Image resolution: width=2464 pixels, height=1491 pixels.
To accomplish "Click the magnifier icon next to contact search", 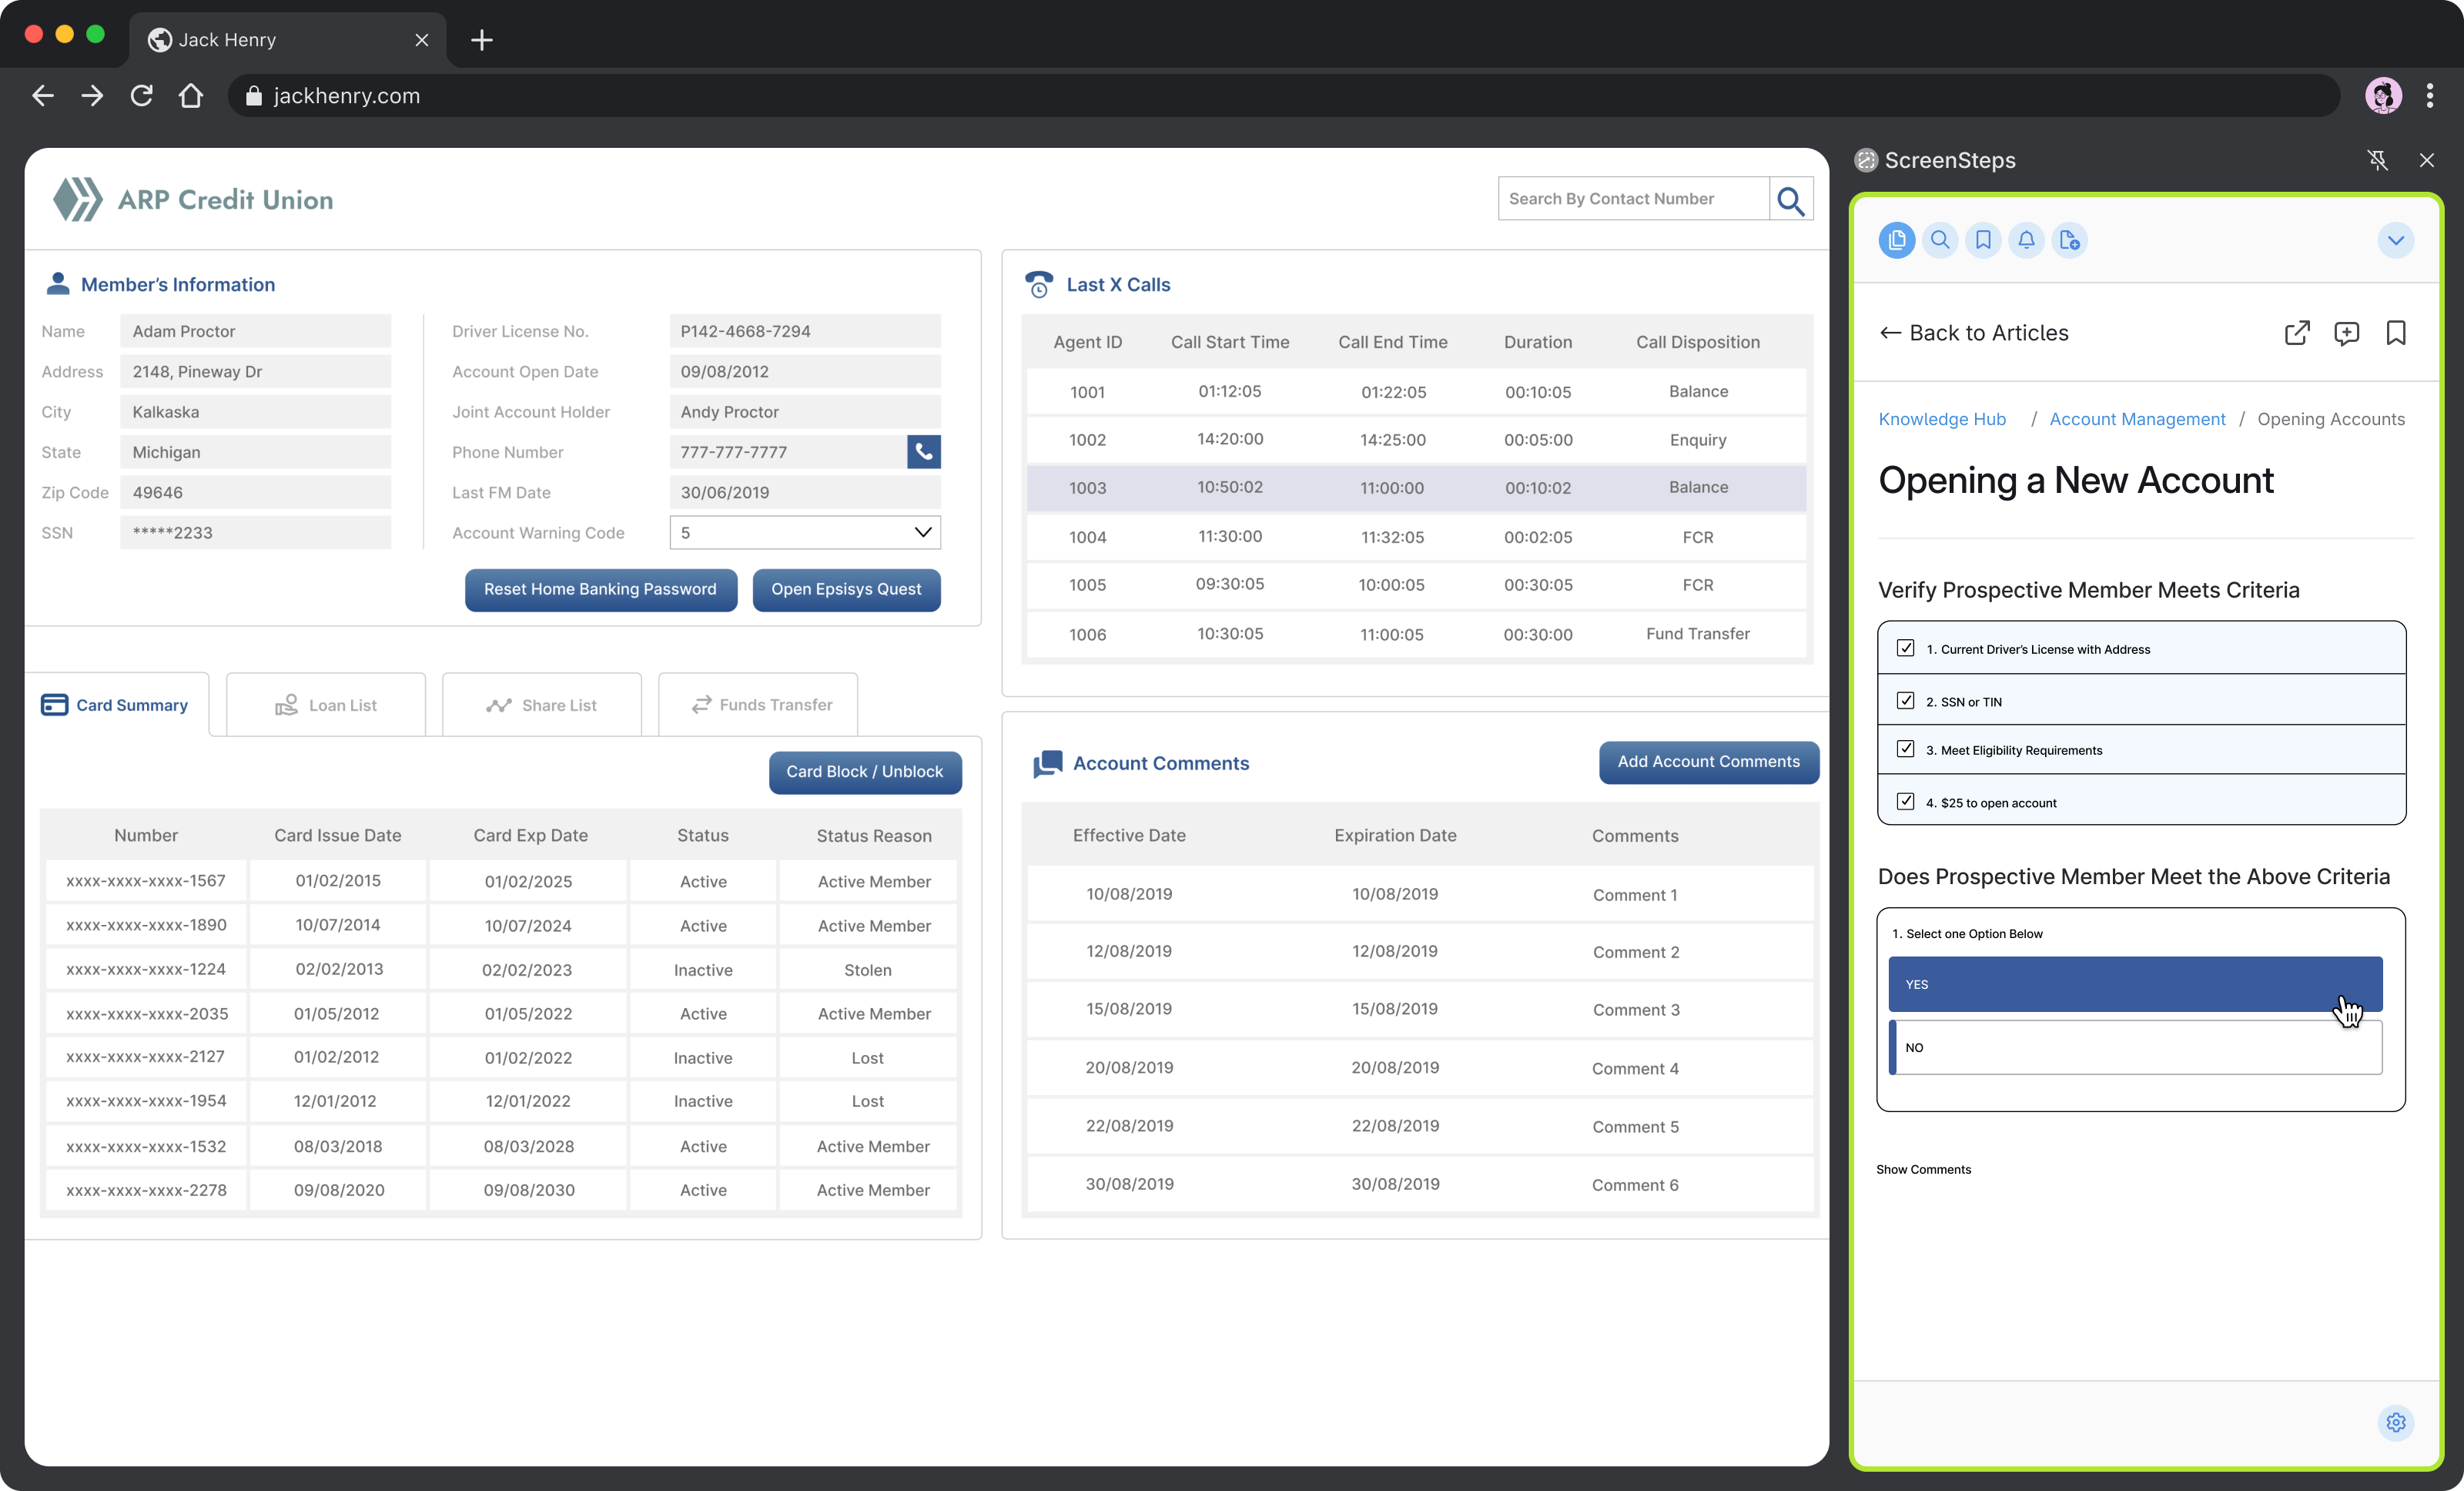I will tap(1790, 200).
